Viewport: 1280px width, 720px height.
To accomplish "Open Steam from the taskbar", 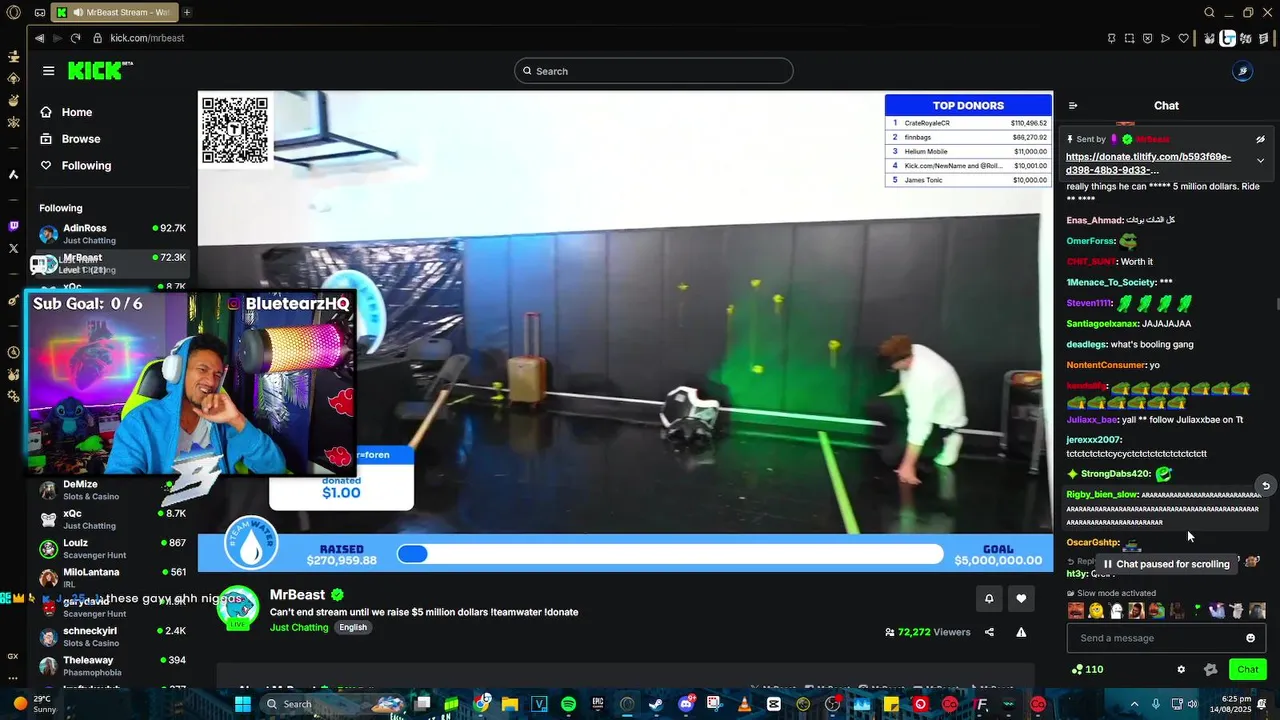I will [656, 704].
